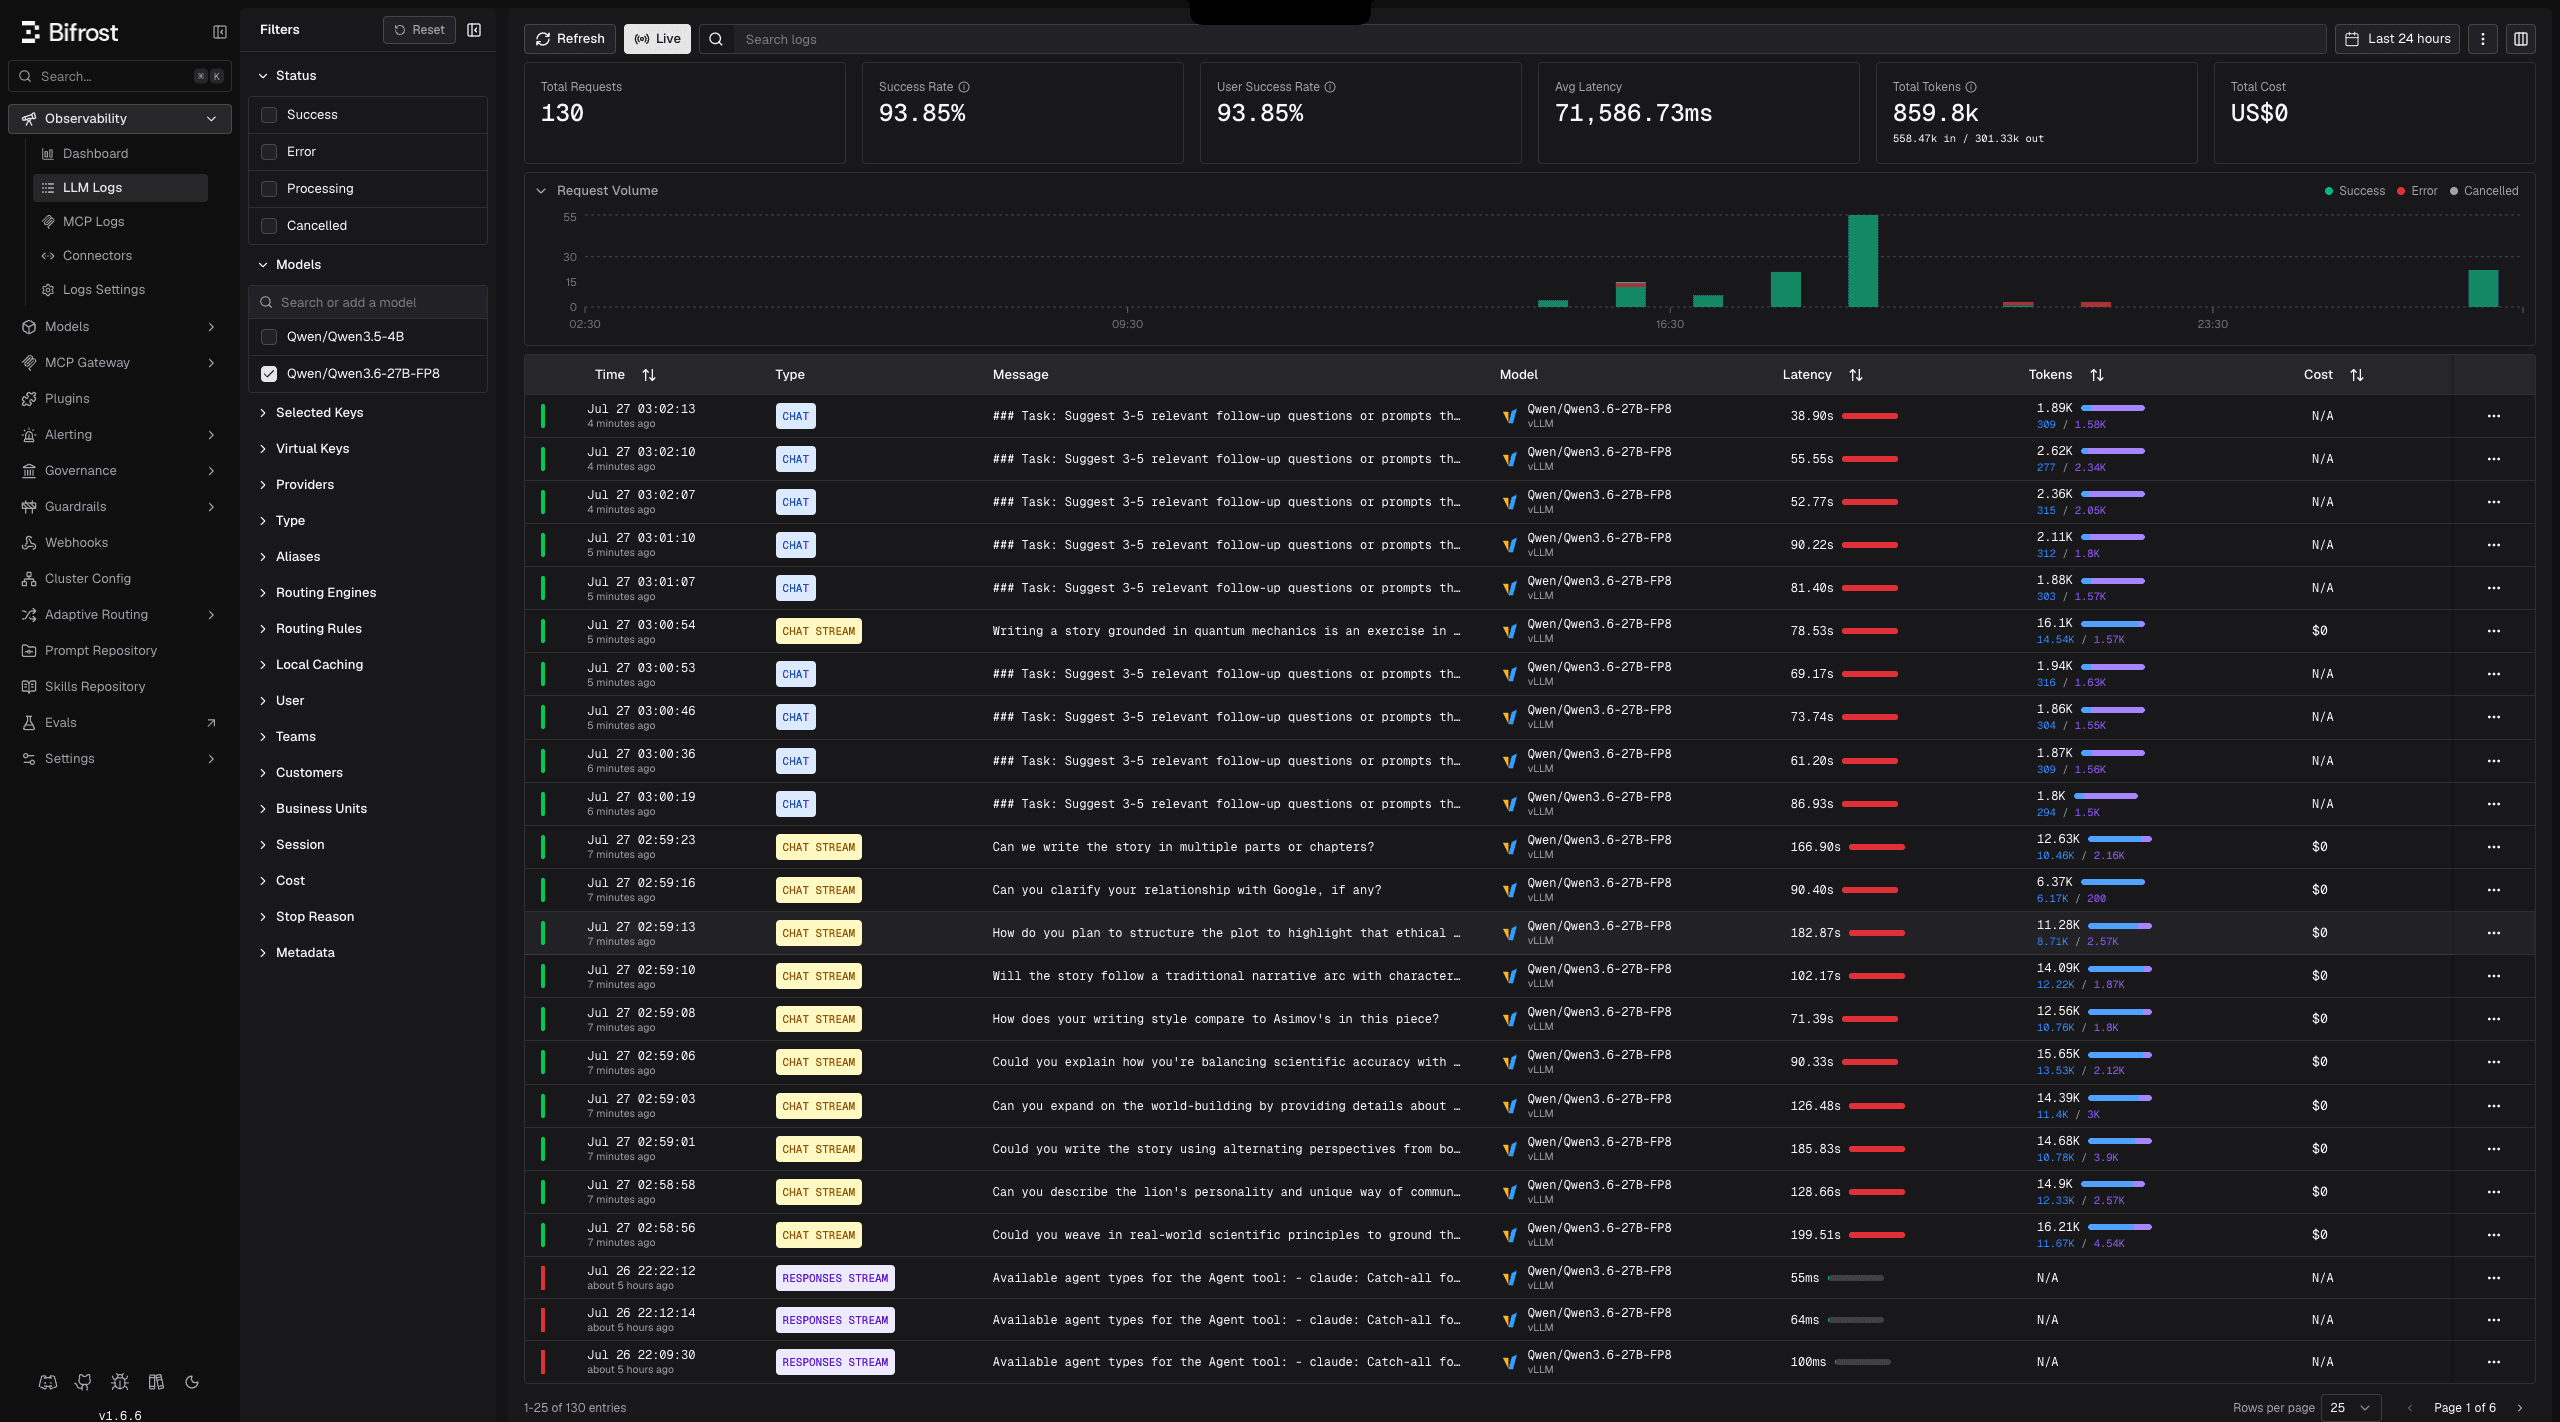The height and width of the screenshot is (1422, 2560).
Task: Check the Processing status filter
Action: click(269, 189)
